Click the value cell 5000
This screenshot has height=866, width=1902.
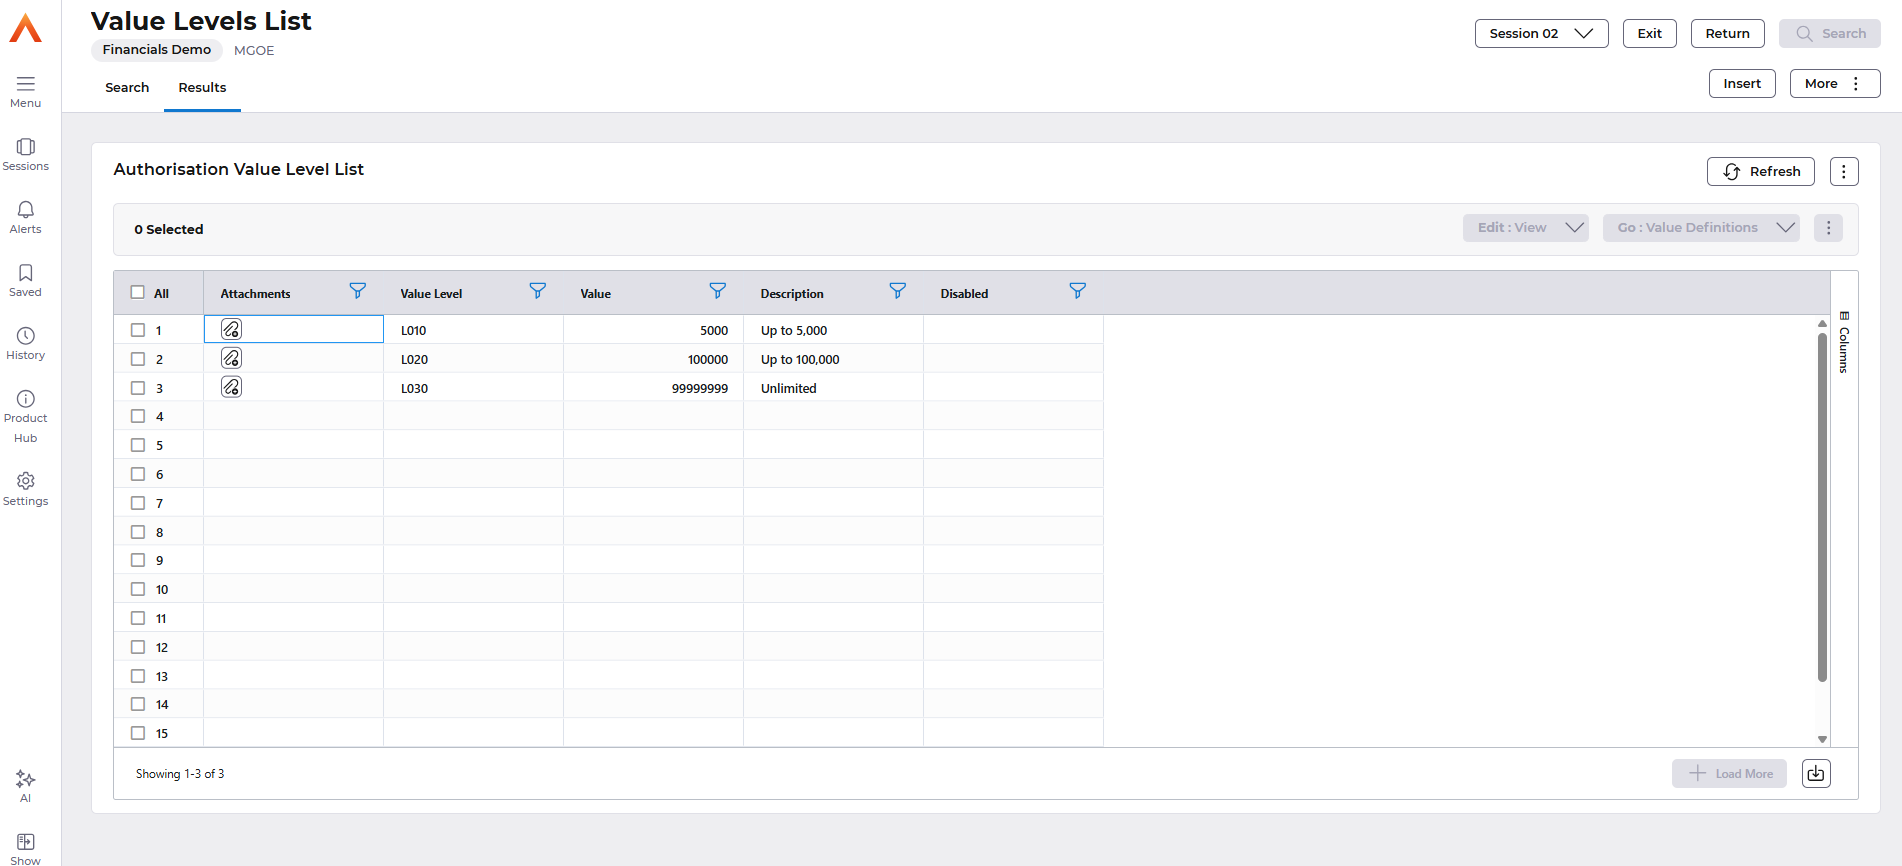point(653,330)
